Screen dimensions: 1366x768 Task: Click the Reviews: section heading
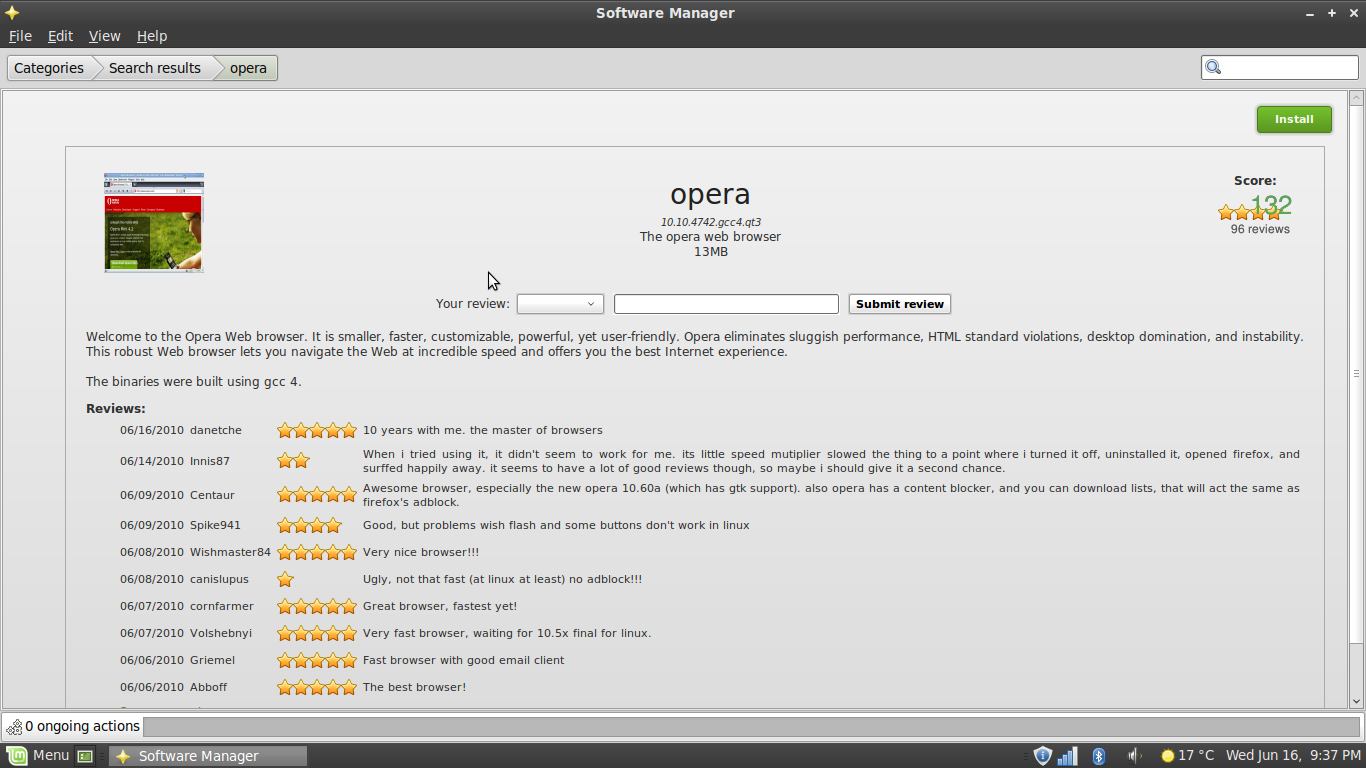point(116,409)
